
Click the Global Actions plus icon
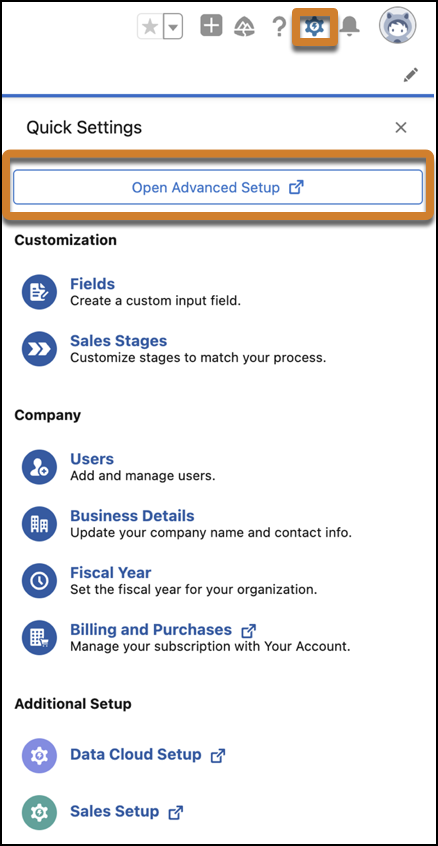(211, 26)
